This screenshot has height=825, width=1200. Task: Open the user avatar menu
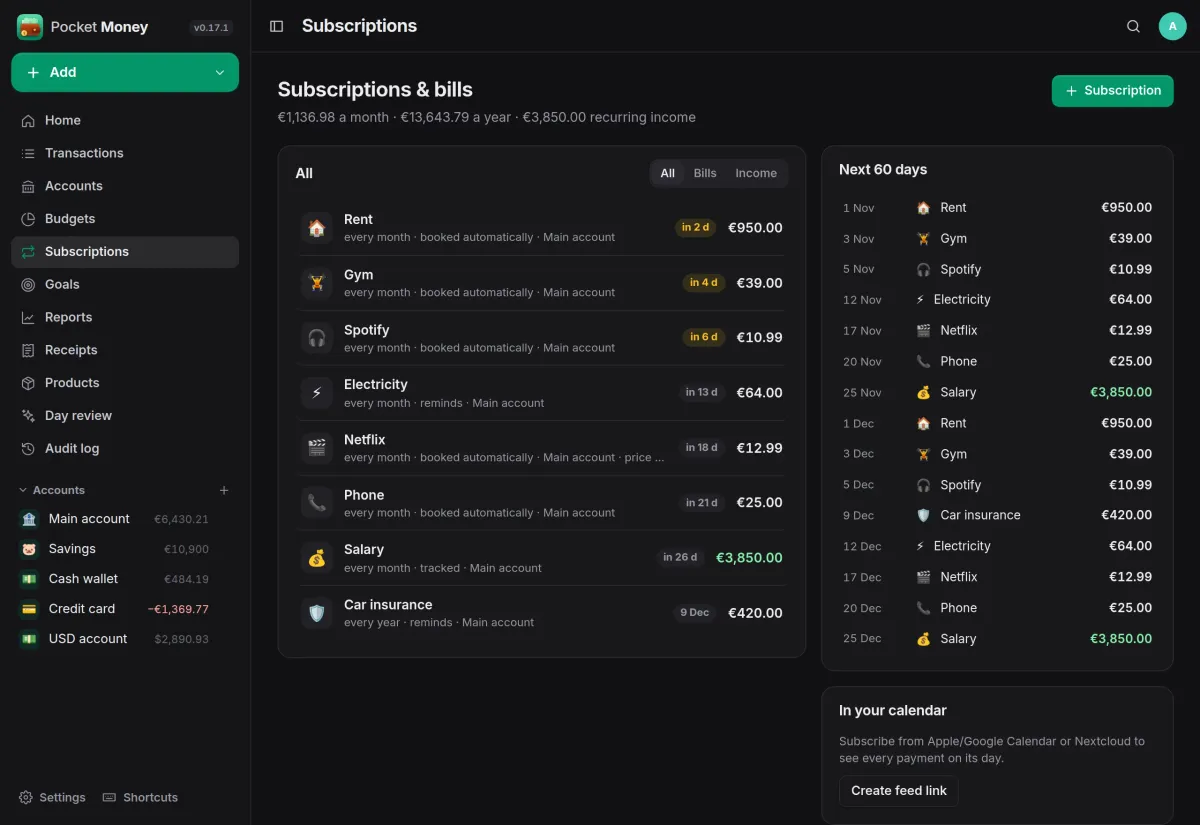1172,26
